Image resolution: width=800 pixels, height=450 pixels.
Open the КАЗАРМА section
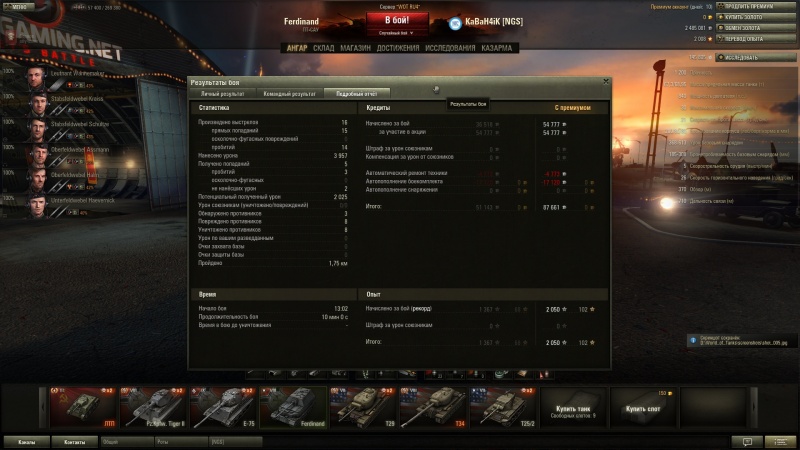[496, 47]
